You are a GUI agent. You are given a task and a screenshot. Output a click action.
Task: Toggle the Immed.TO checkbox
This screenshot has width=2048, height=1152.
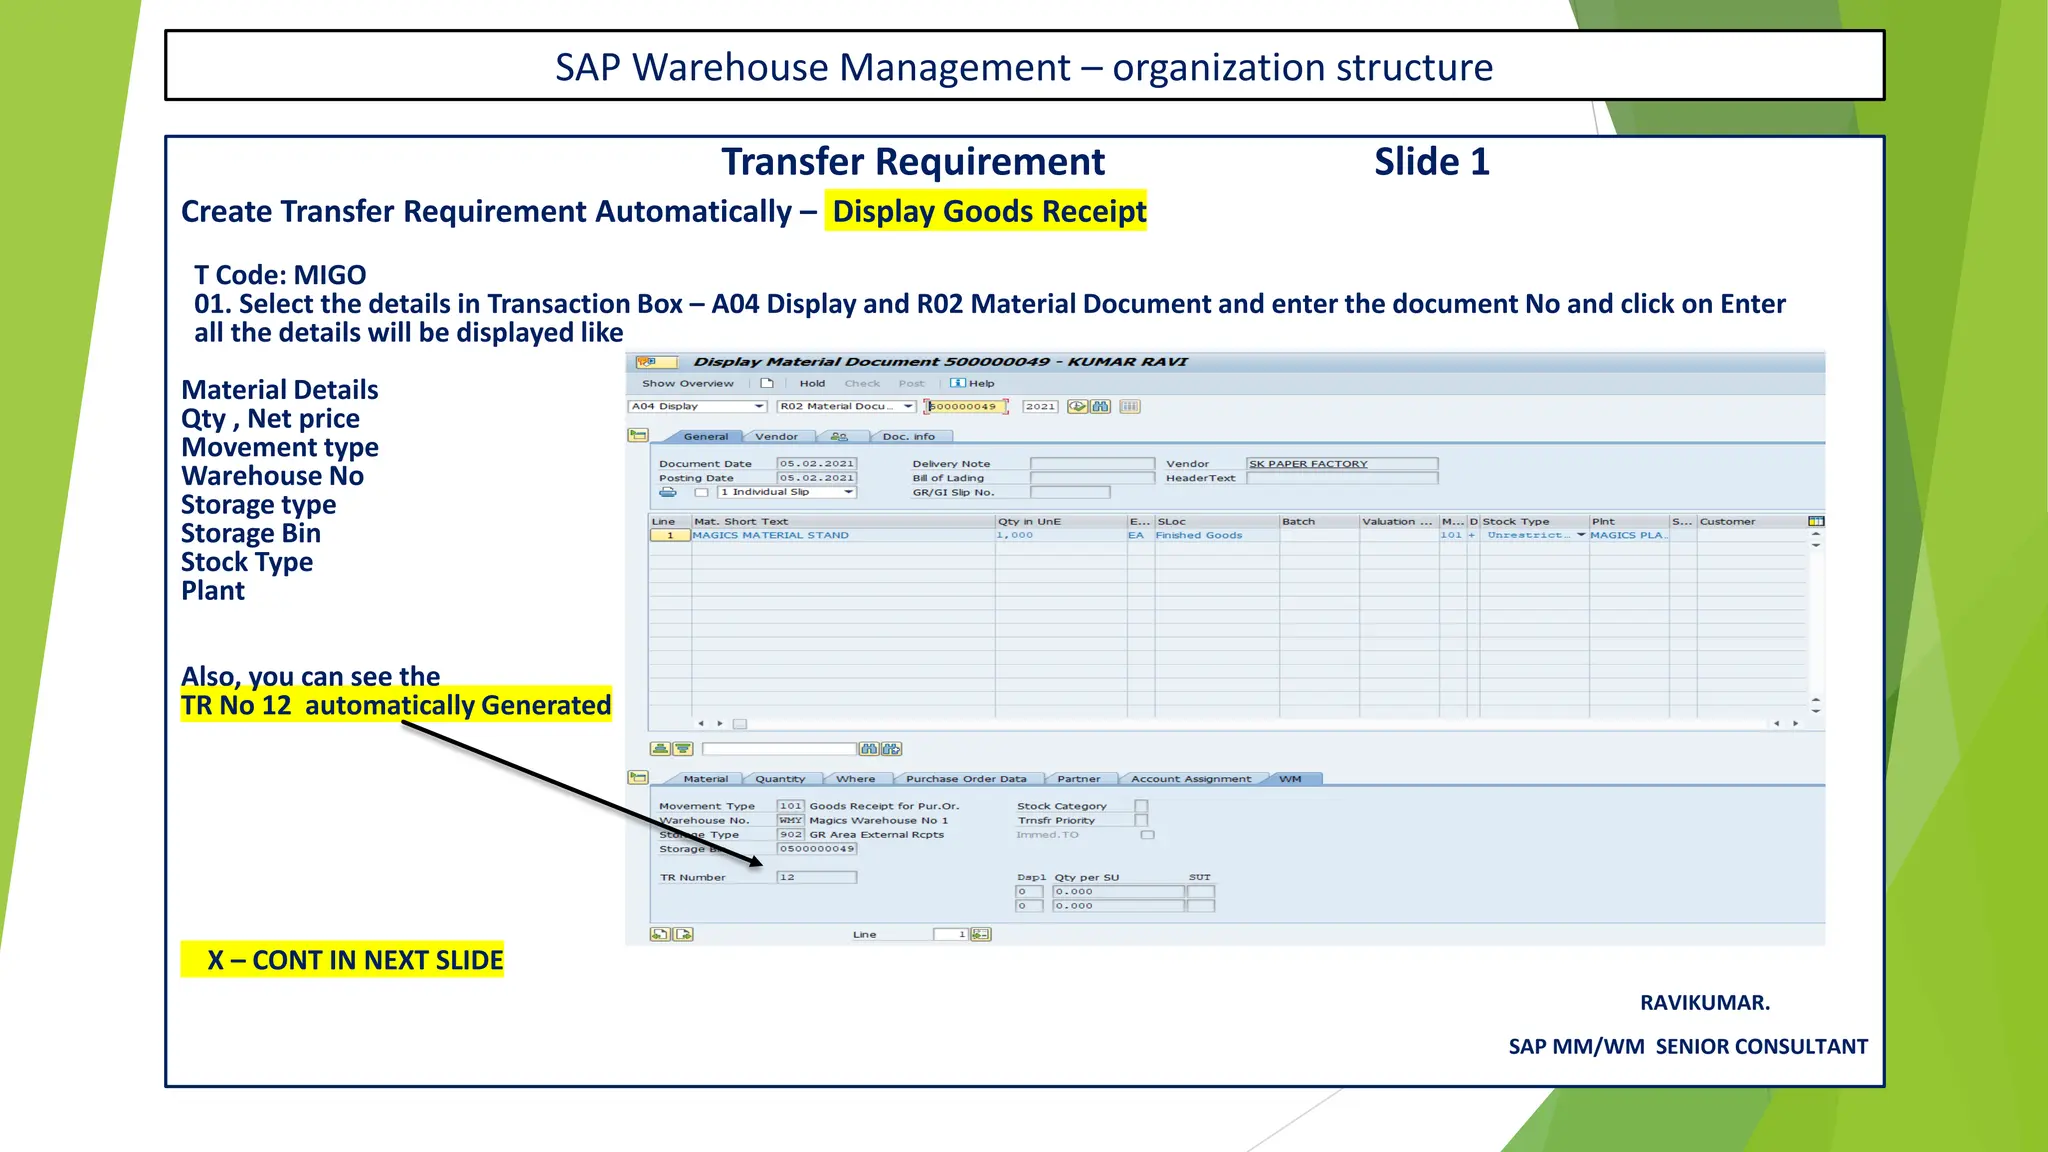[x=1148, y=835]
